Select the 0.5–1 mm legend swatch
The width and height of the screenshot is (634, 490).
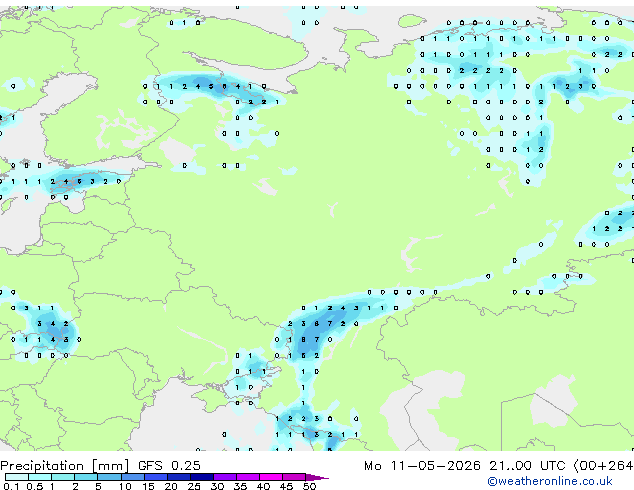click(40, 477)
